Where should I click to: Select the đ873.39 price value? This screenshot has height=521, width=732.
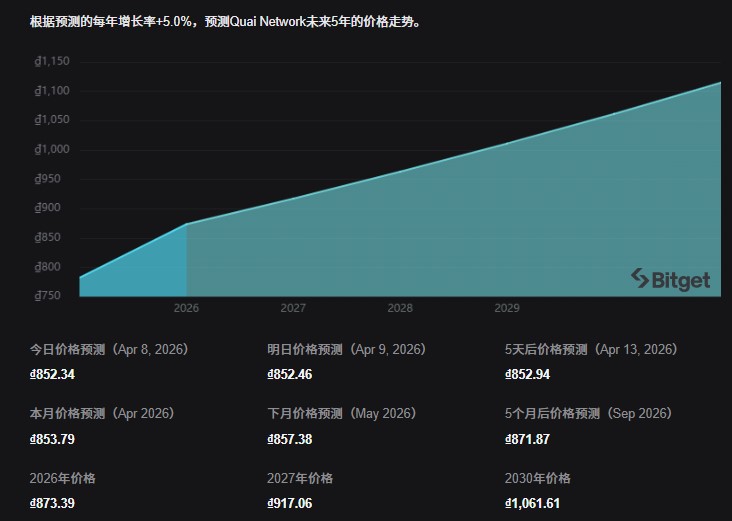tap(52, 503)
